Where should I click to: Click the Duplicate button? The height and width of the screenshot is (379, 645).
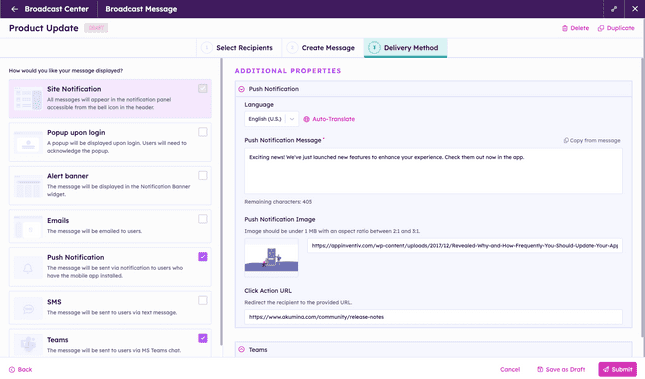[x=616, y=28]
